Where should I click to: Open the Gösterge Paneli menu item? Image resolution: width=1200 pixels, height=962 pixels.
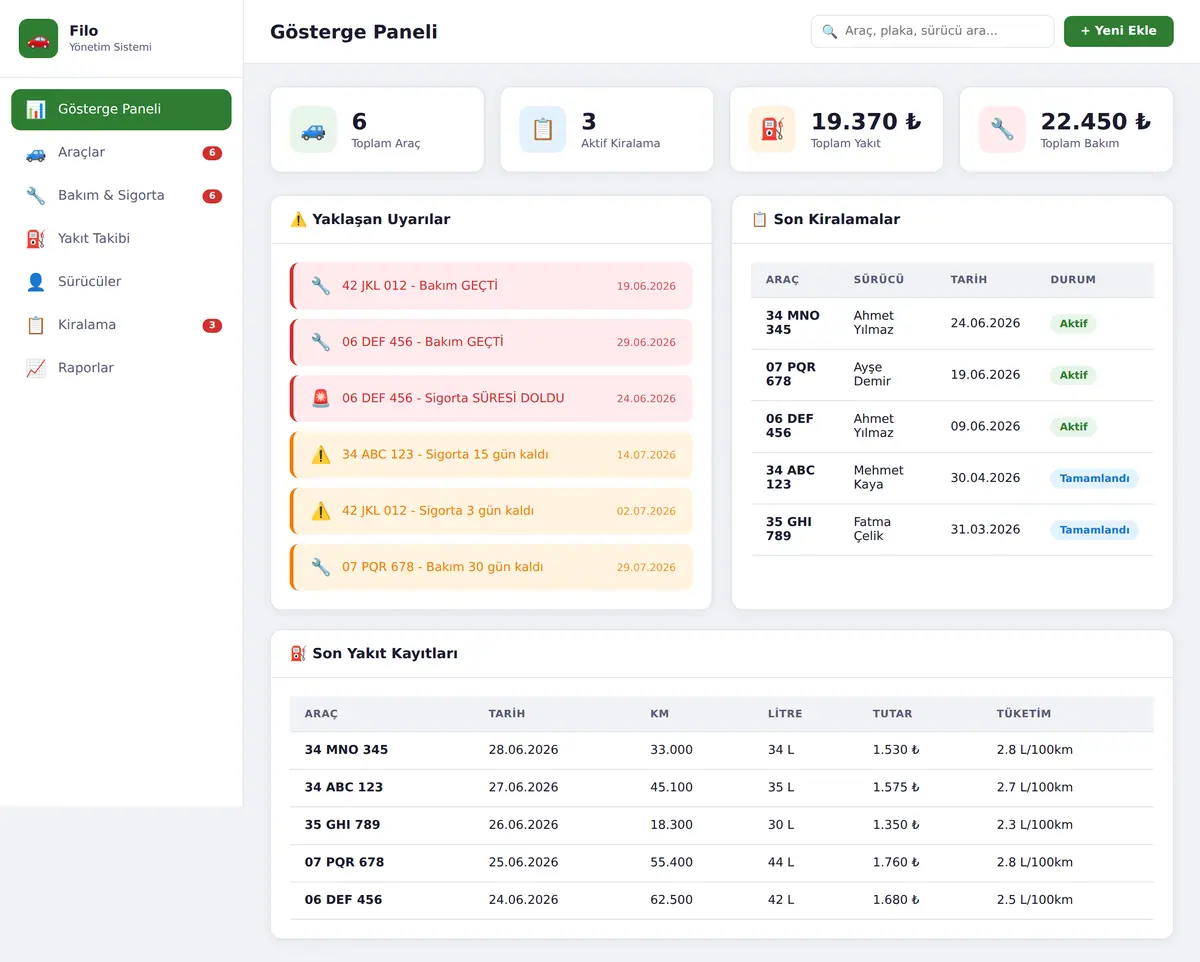tap(121, 109)
